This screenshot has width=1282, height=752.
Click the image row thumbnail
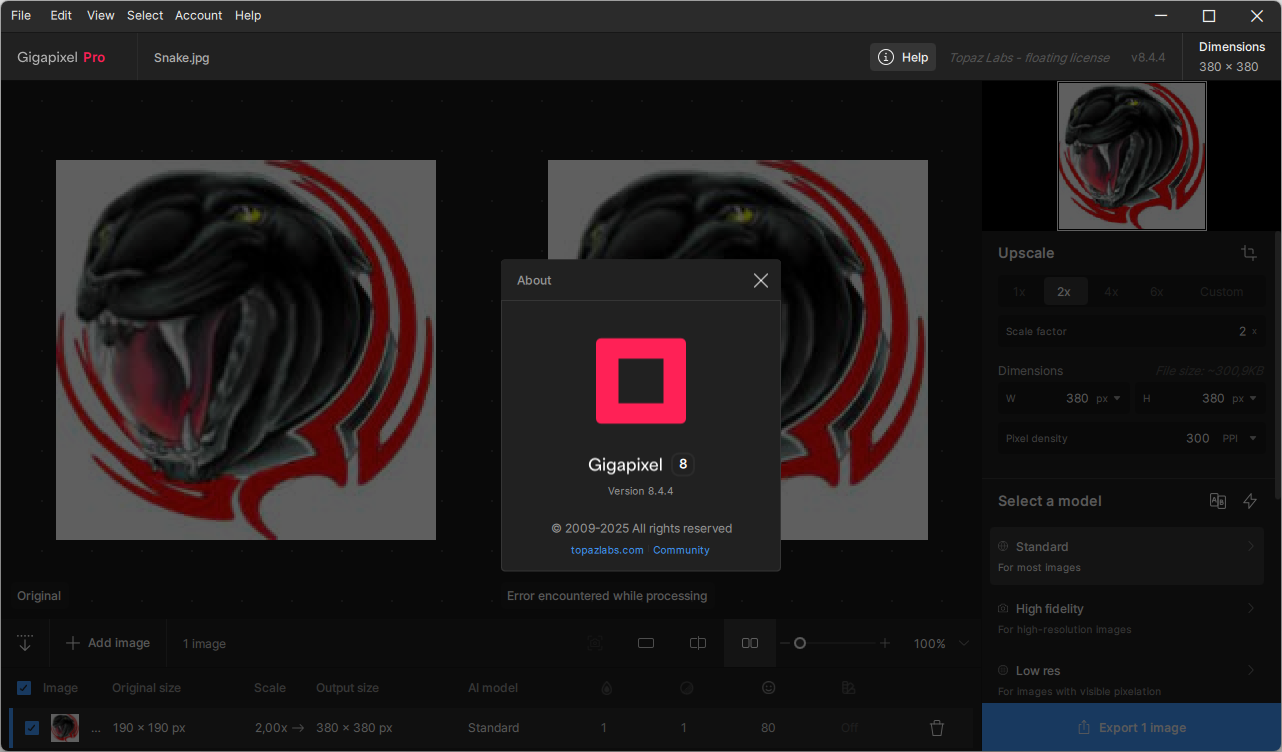tap(65, 727)
